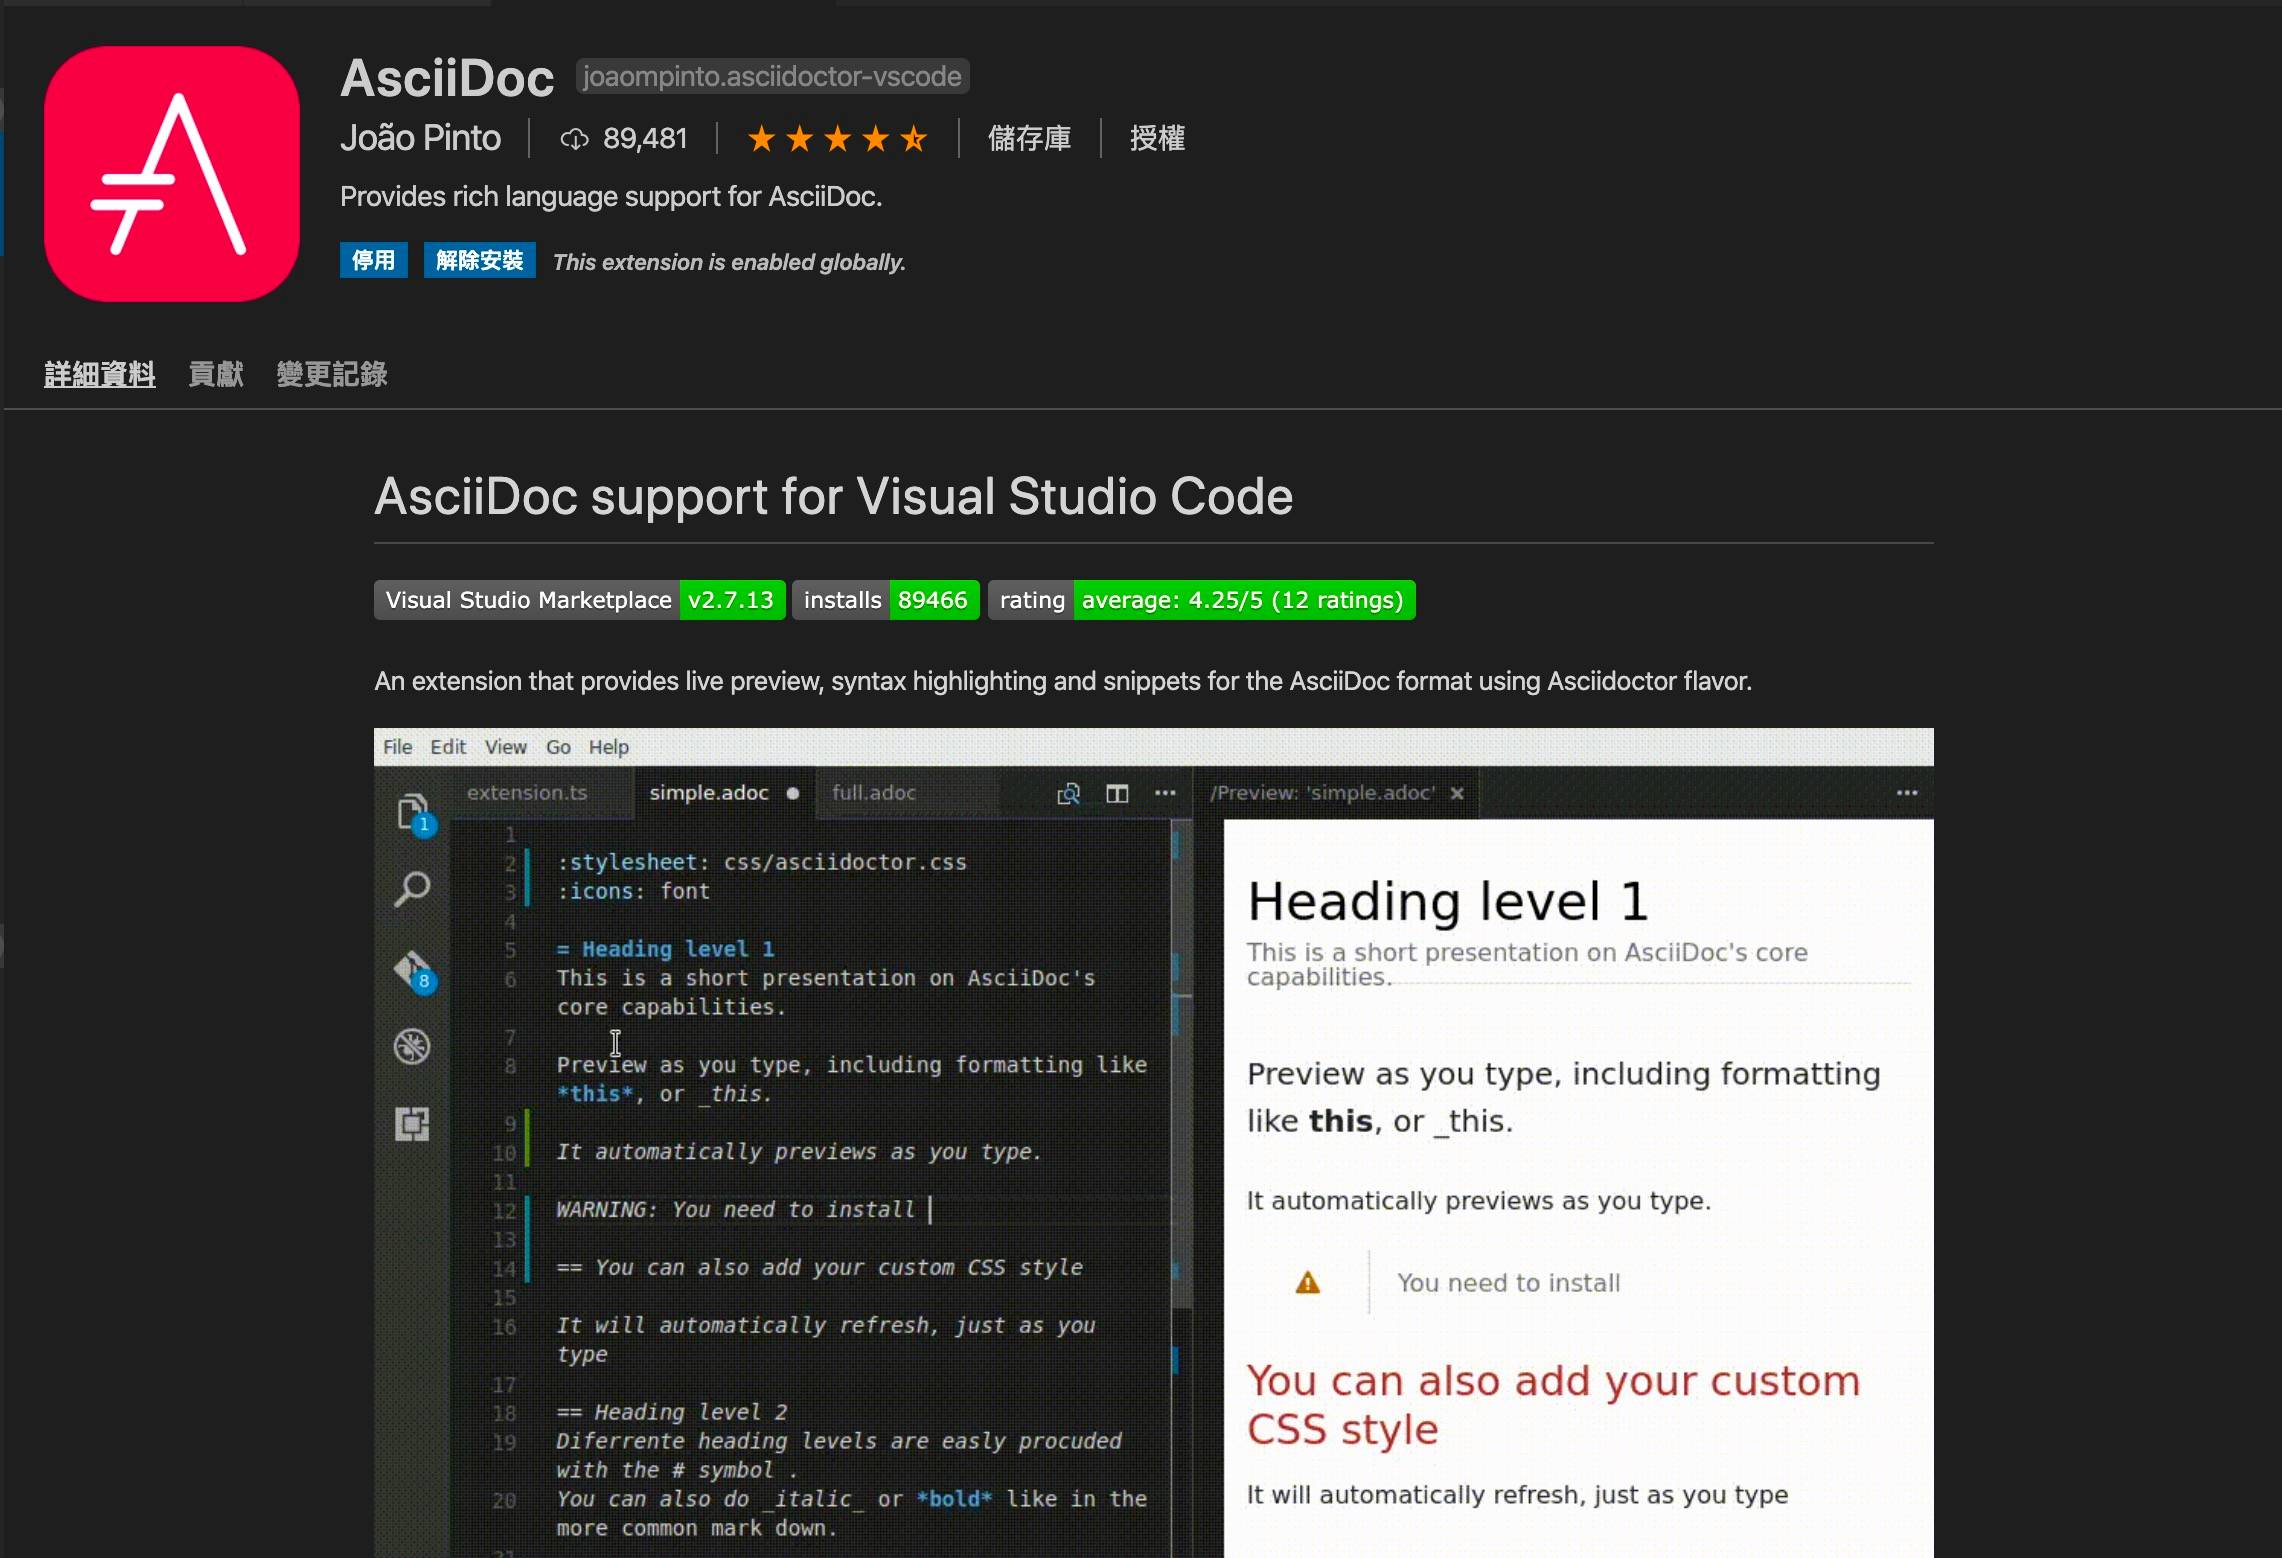Switch to the 貢獻 contributions tab
Viewport: 2282px width, 1558px height.
216,374
